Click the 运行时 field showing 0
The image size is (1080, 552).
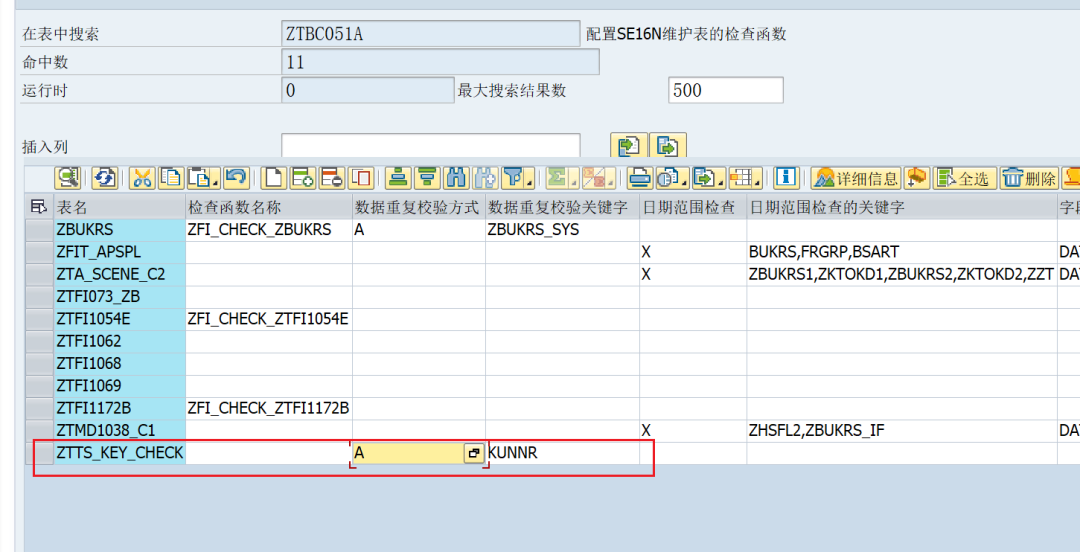[368, 90]
